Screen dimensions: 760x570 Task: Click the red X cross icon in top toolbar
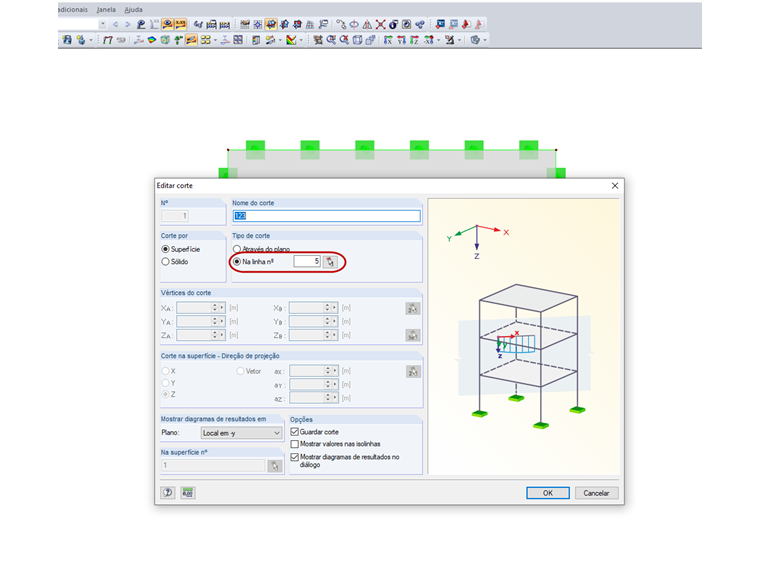click(x=380, y=24)
